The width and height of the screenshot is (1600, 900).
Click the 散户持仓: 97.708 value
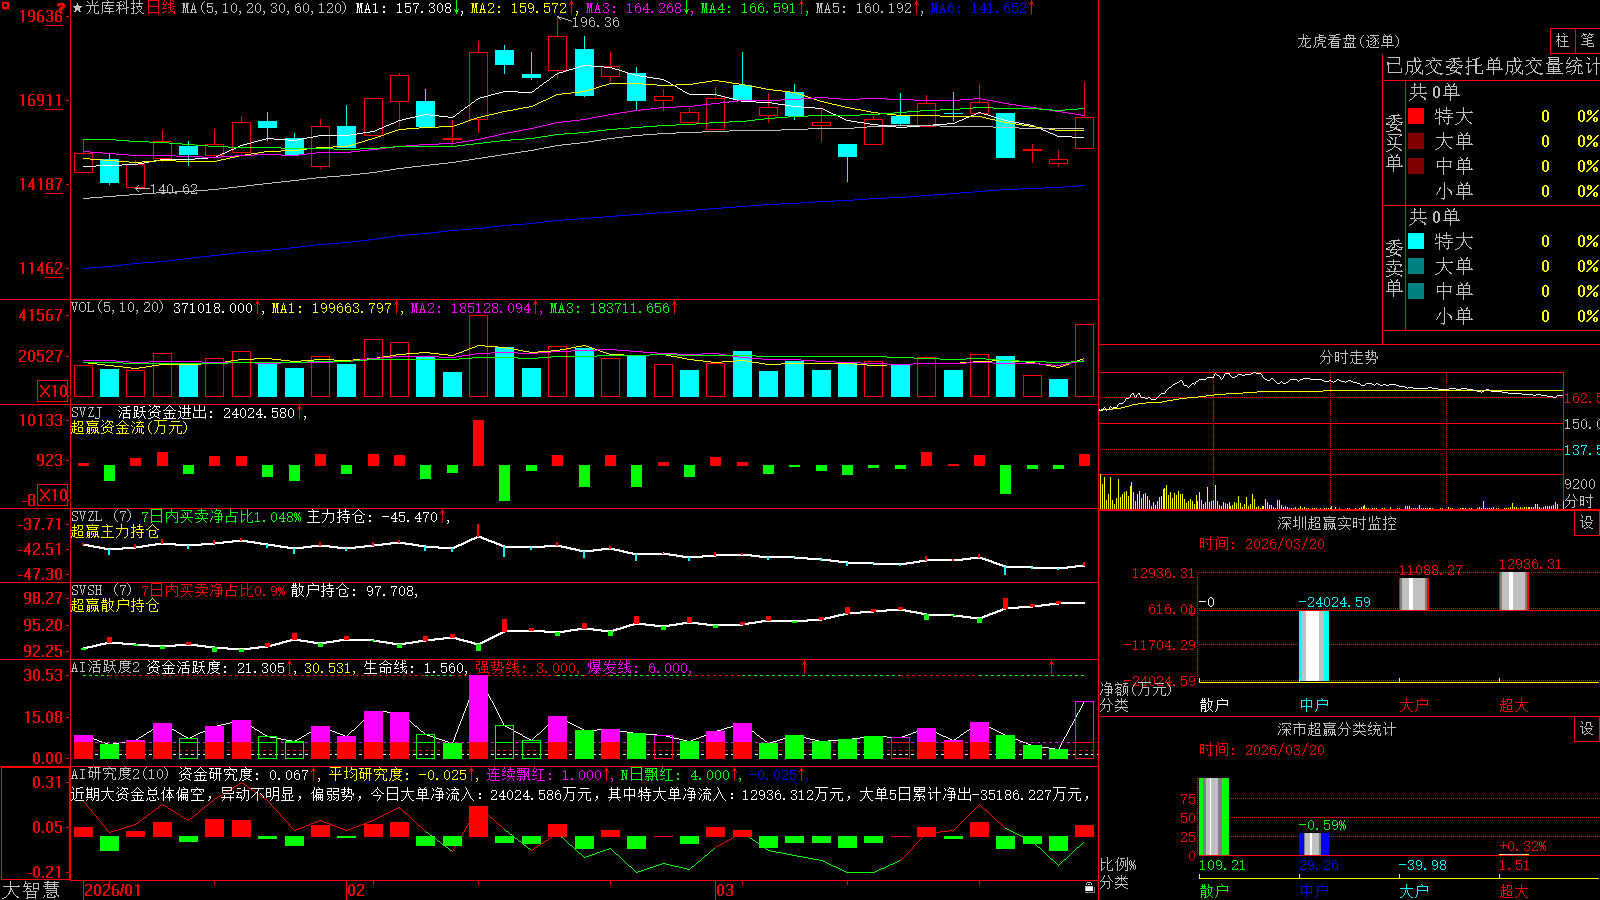click(x=353, y=591)
